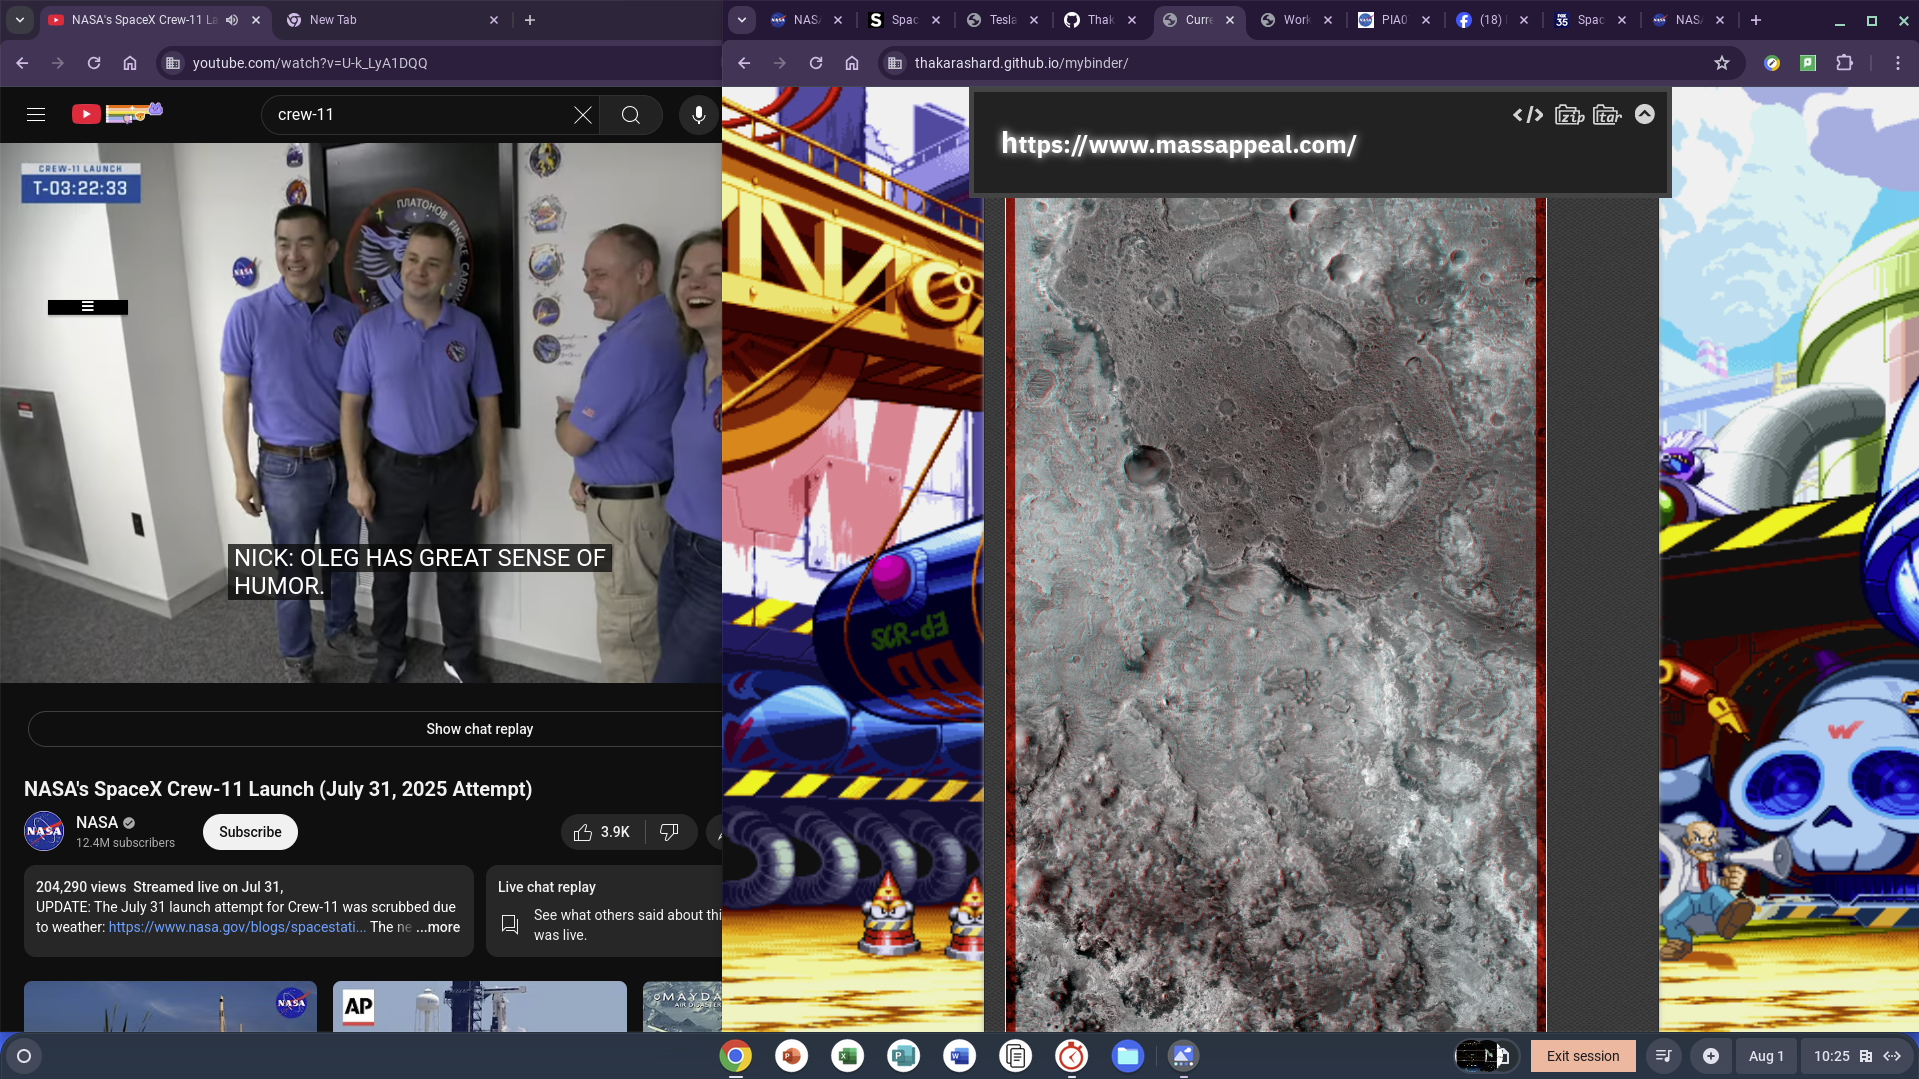Screen dimensions: 1919x1079
Task: Start voice search with microphone icon
Action: [698, 115]
